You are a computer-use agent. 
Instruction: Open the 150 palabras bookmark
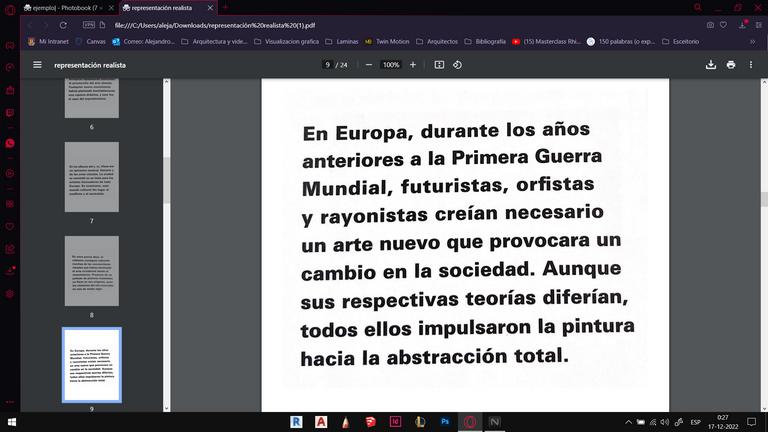(621, 42)
